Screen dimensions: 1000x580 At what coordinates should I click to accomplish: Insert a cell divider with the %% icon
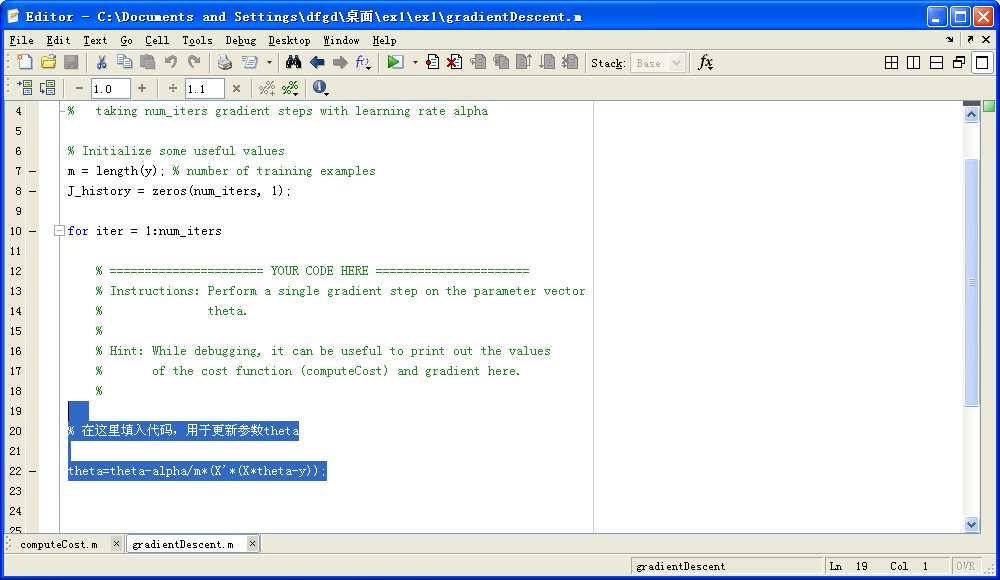[x=267, y=88]
